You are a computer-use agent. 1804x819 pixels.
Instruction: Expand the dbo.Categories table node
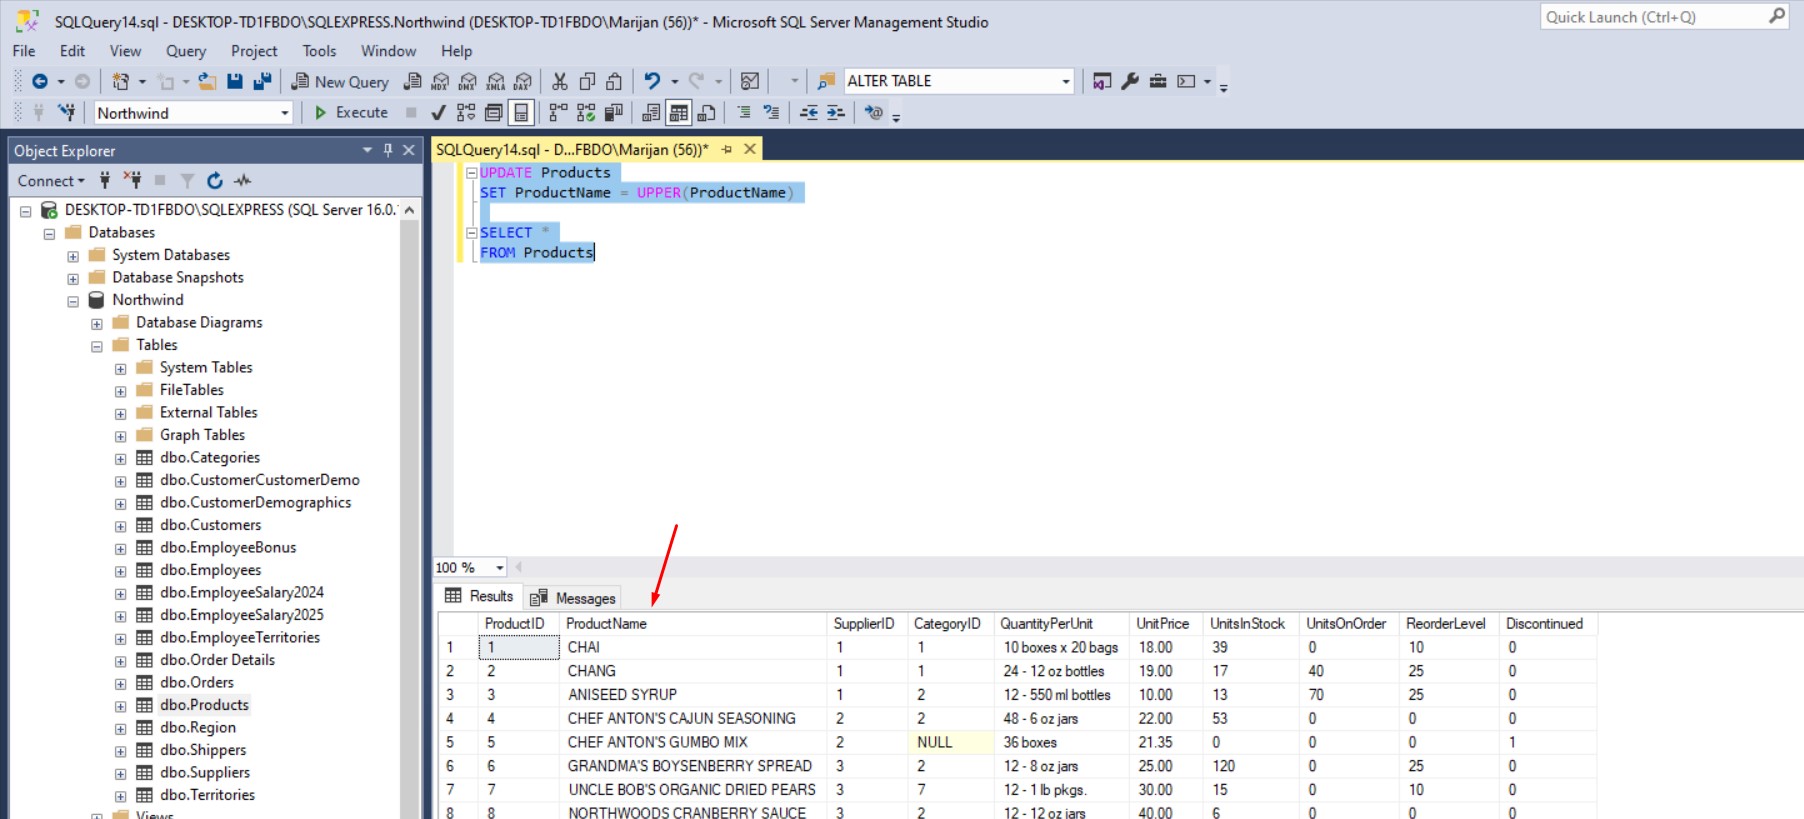pos(121,459)
